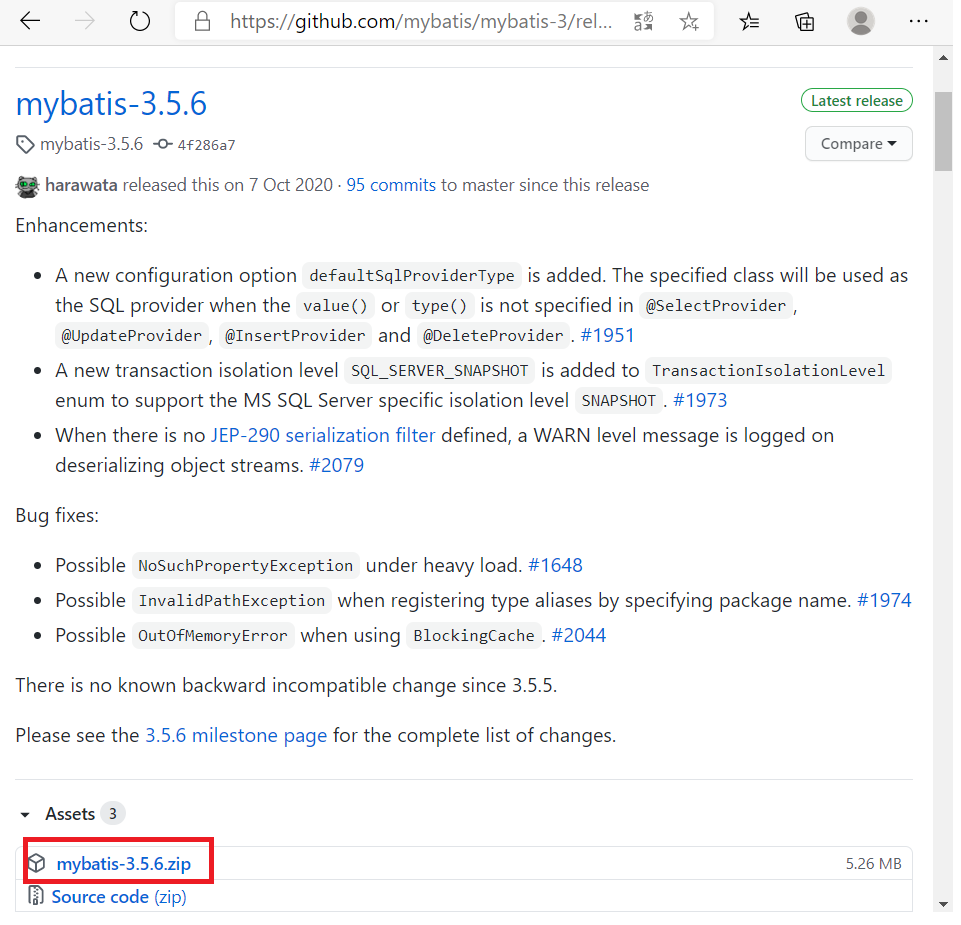Open the 3.5.6 milestone page link
The height and width of the screenshot is (925, 961).
point(236,735)
